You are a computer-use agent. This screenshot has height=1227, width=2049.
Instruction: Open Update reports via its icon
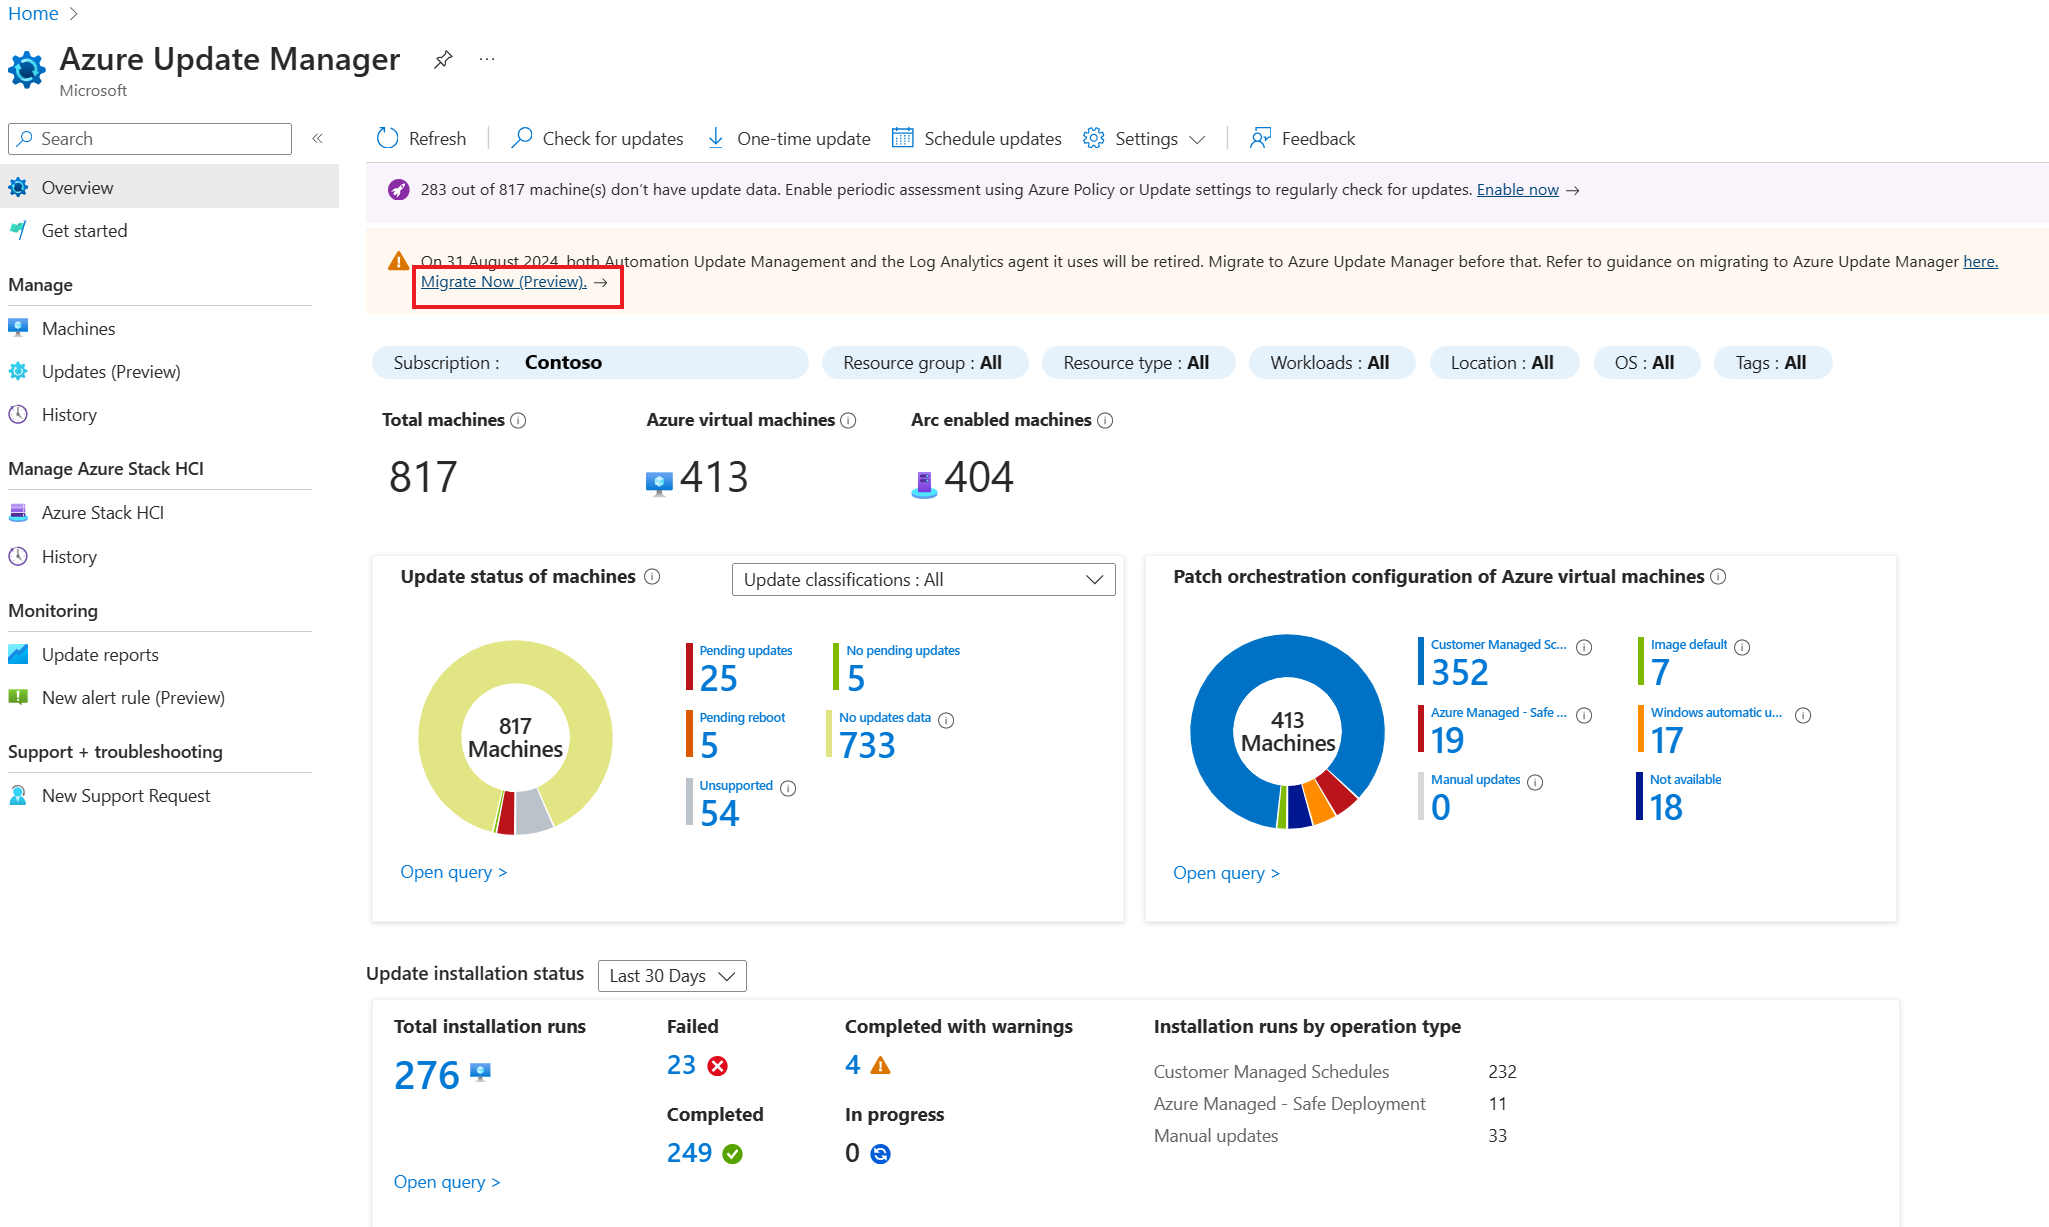19,654
